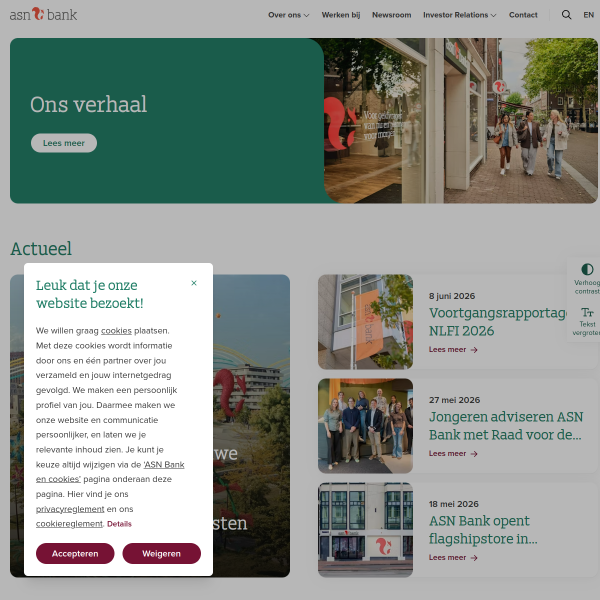Switch language to EN

pyautogui.click(x=588, y=15)
